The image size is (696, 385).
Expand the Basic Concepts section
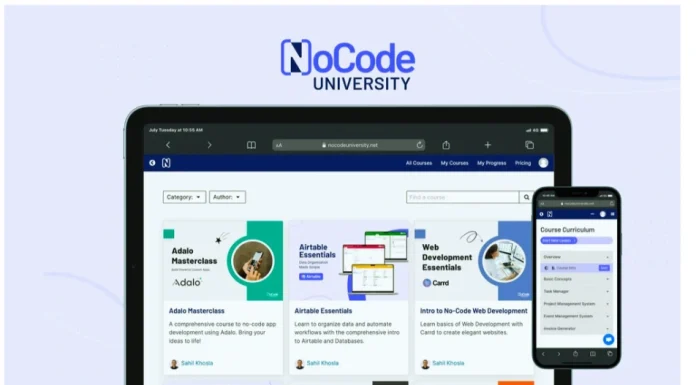point(576,279)
